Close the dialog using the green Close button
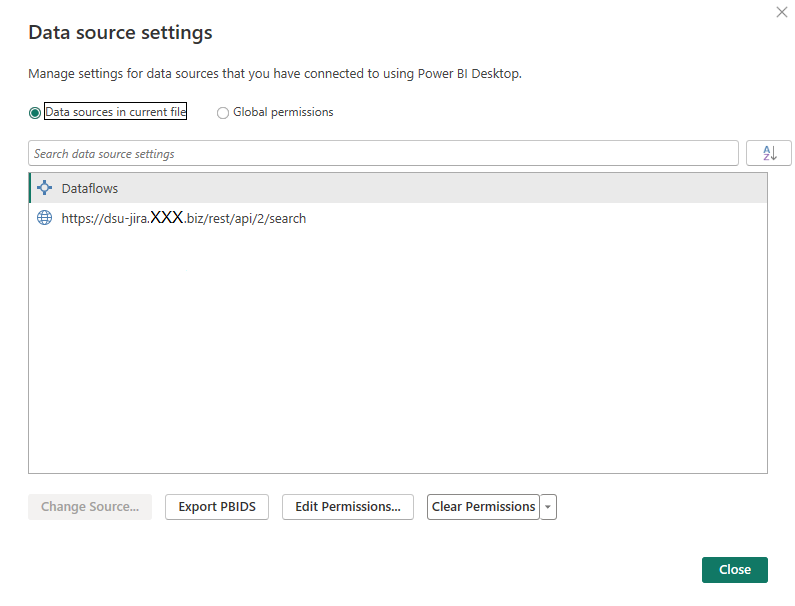Viewport: 795px width, 606px height. click(x=734, y=569)
